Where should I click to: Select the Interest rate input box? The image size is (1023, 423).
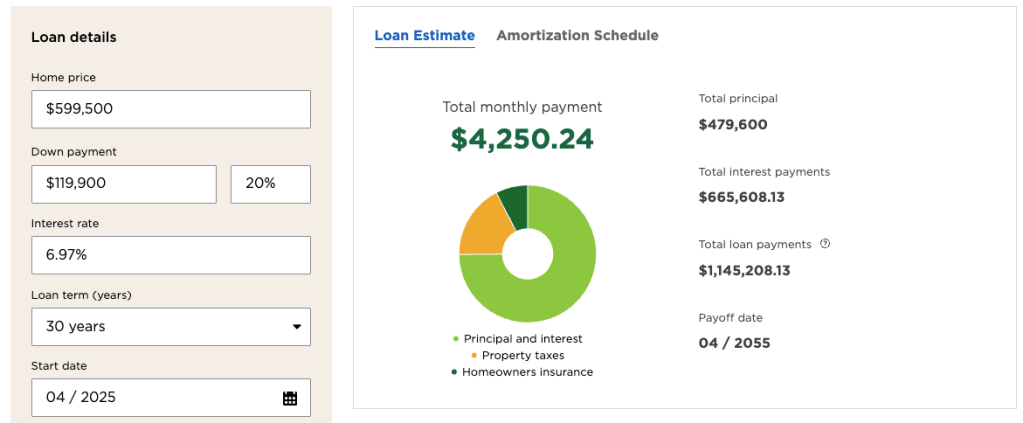click(x=171, y=255)
